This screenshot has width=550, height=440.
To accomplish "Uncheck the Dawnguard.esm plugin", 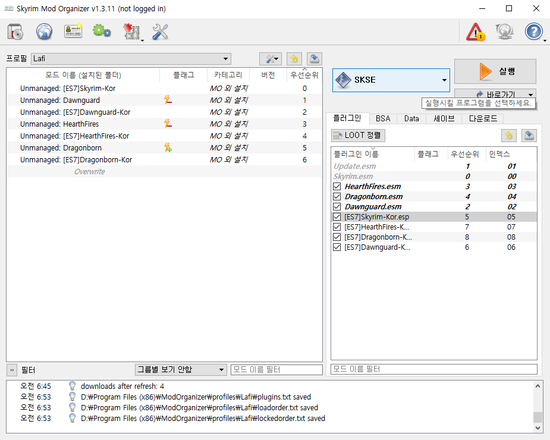I will pyautogui.click(x=337, y=207).
